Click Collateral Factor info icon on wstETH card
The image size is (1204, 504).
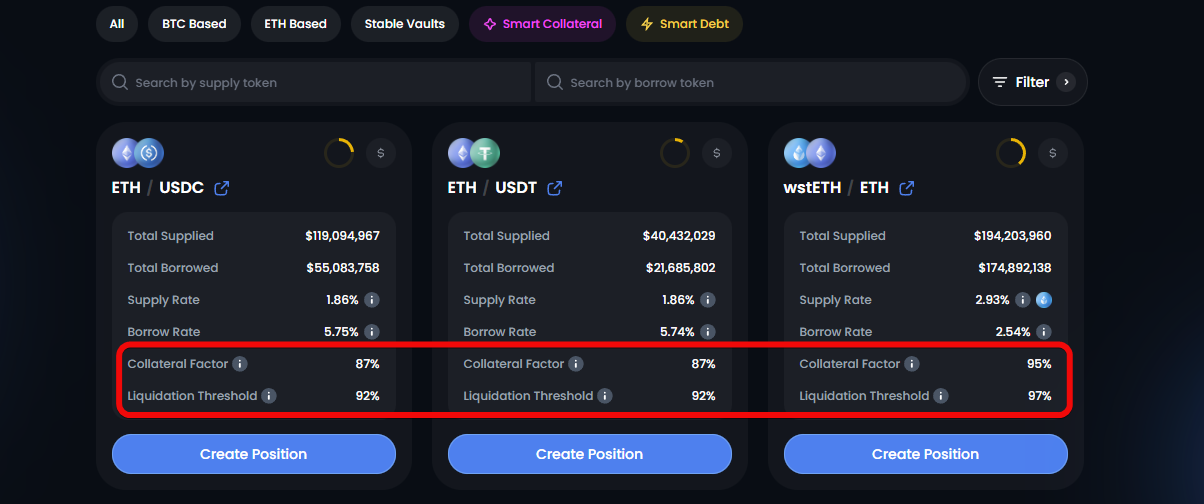click(912, 364)
